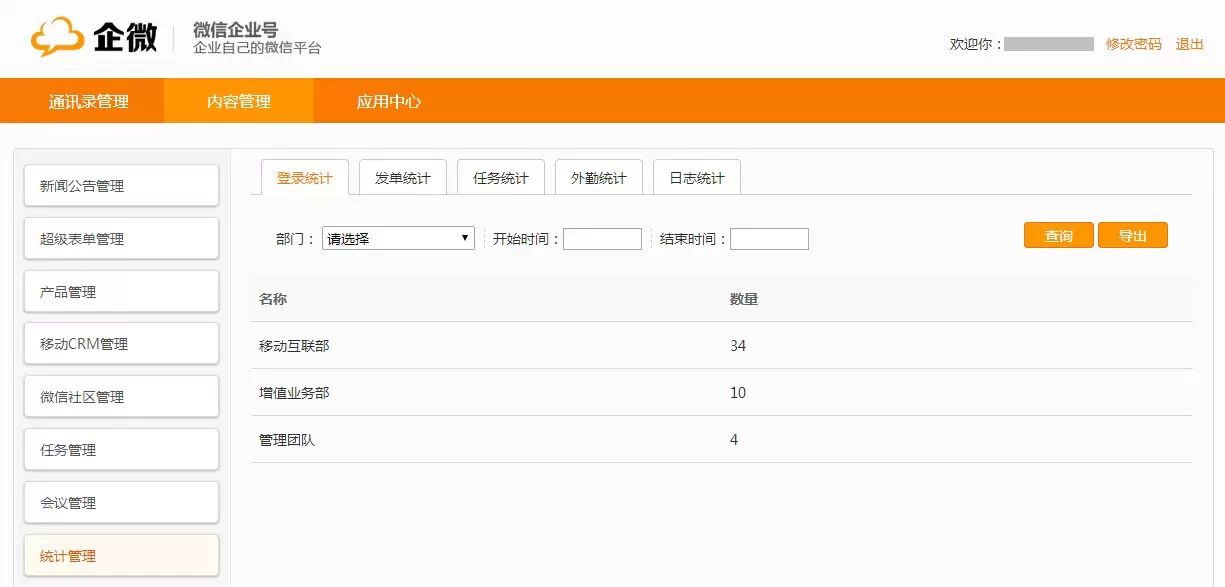Choose 微信社区管理 in the sidebar
The image size is (1225, 587).
point(121,397)
